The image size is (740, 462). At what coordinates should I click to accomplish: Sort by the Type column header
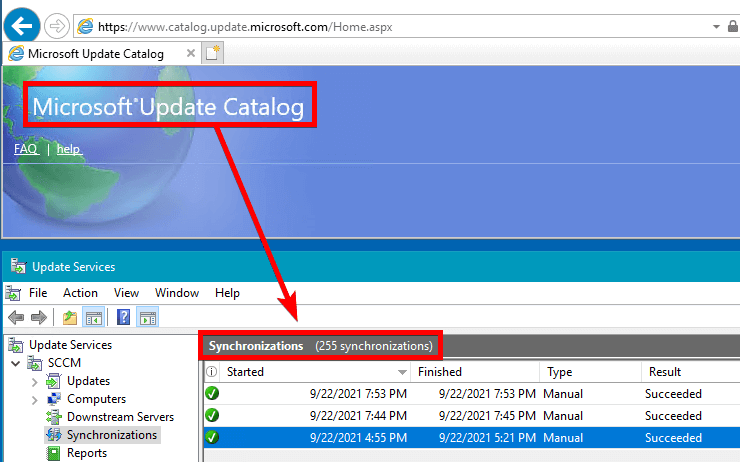point(591,372)
